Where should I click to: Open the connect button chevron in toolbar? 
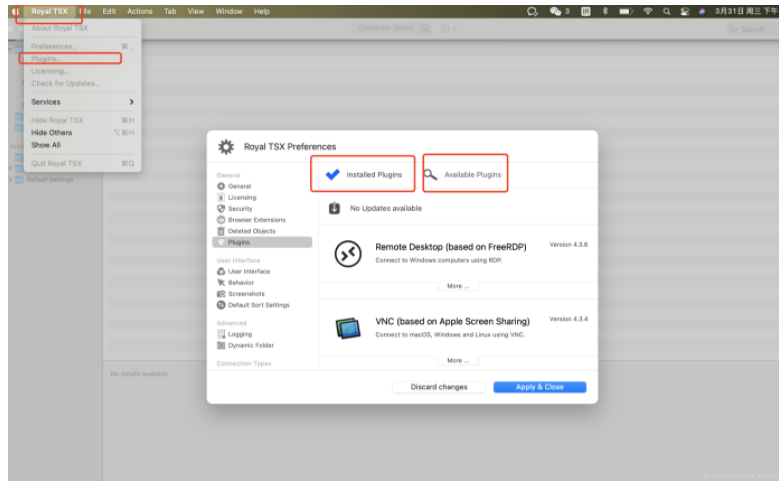coord(455,29)
